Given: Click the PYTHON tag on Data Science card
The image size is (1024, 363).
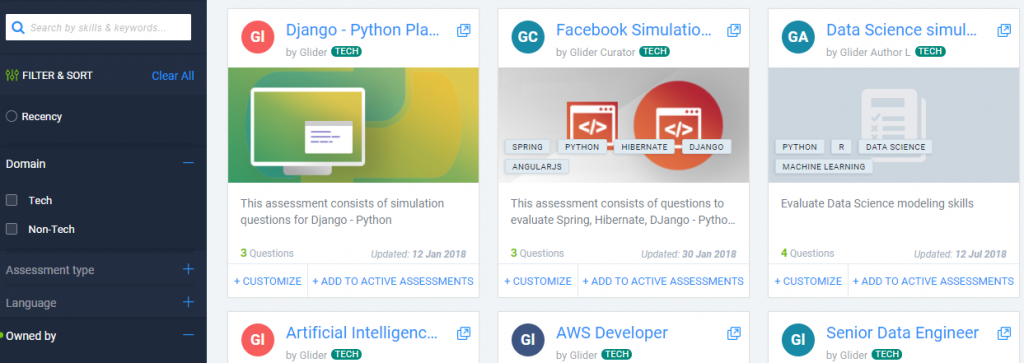Looking at the screenshot, I should (x=799, y=147).
